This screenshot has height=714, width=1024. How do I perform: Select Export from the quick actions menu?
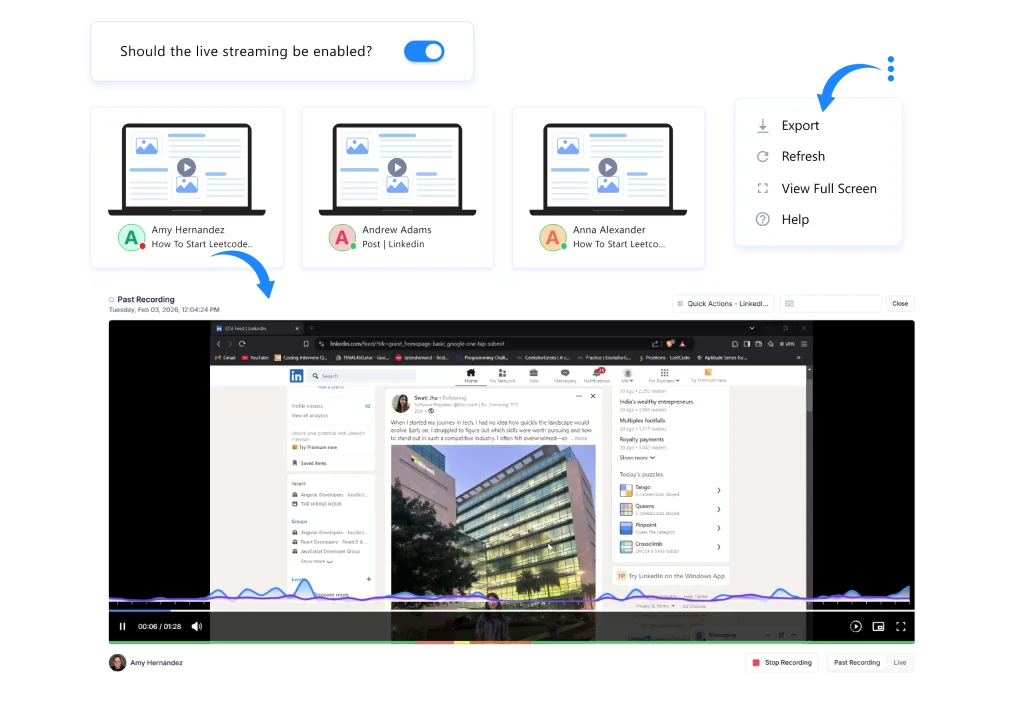(x=800, y=125)
